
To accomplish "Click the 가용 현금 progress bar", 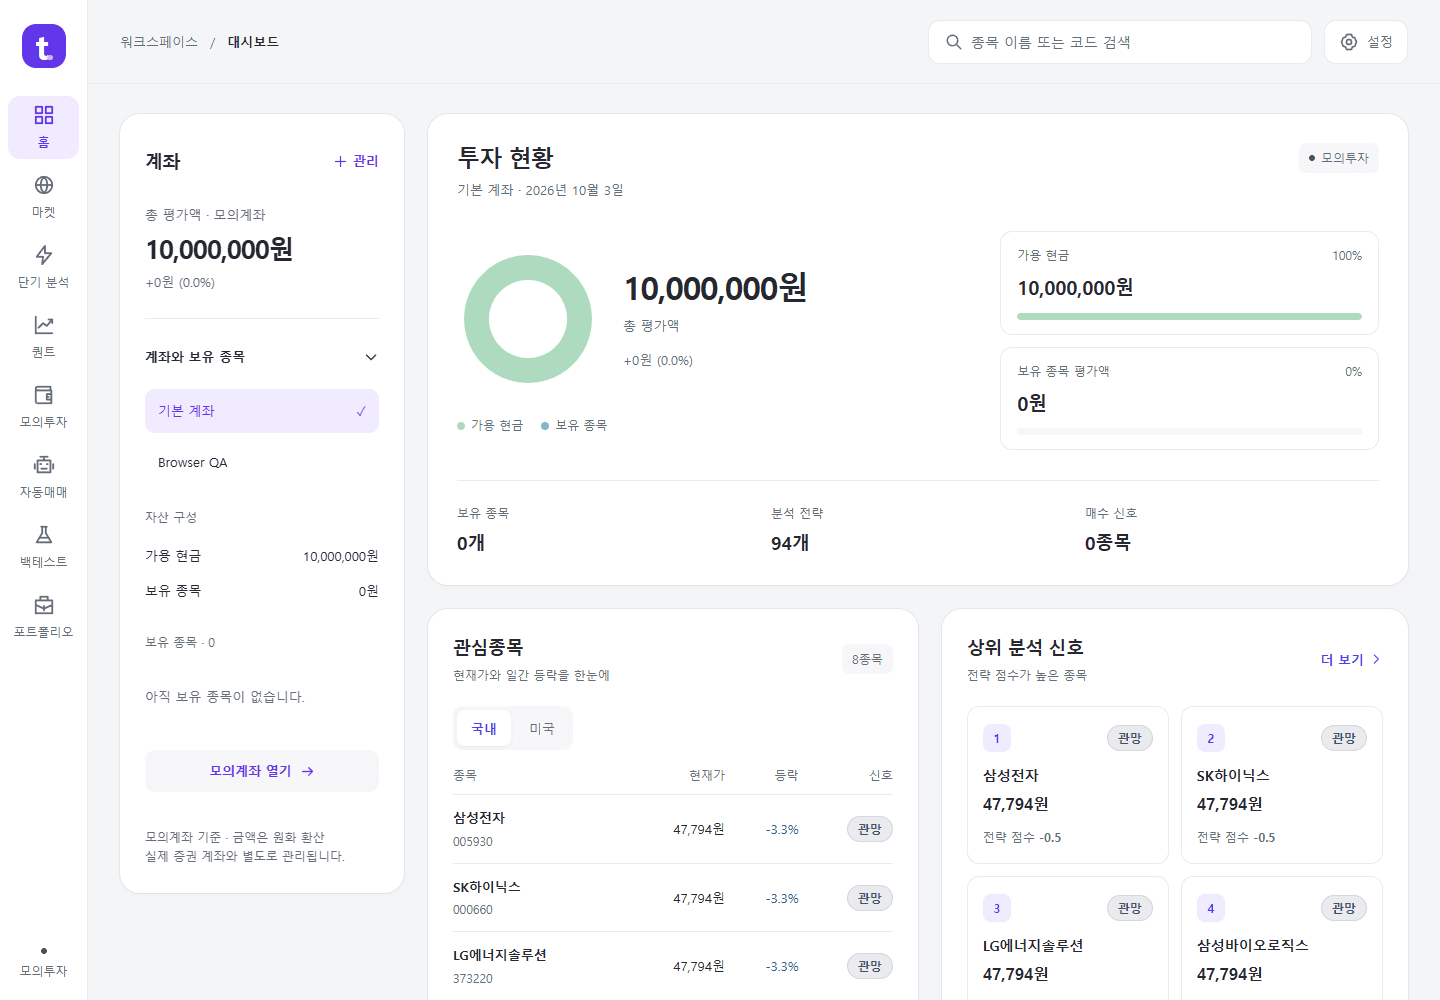I will [x=1189, y=316].
